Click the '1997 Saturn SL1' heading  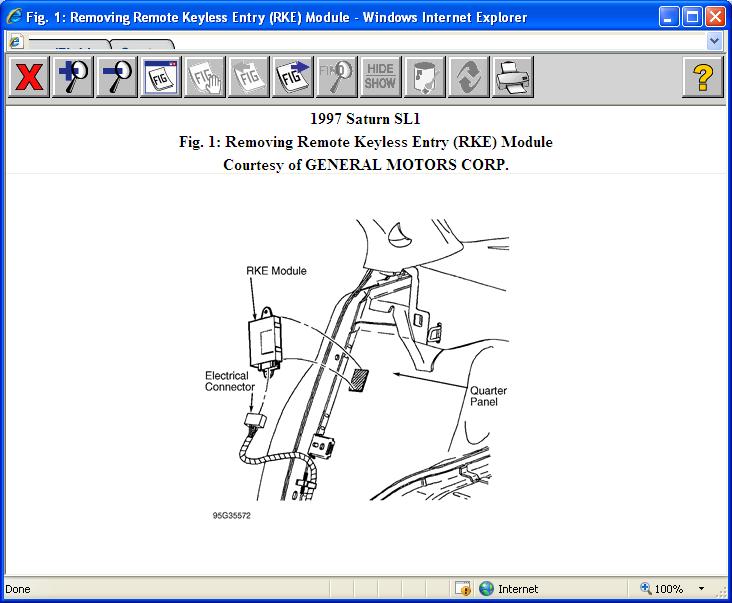click(365, 119)
